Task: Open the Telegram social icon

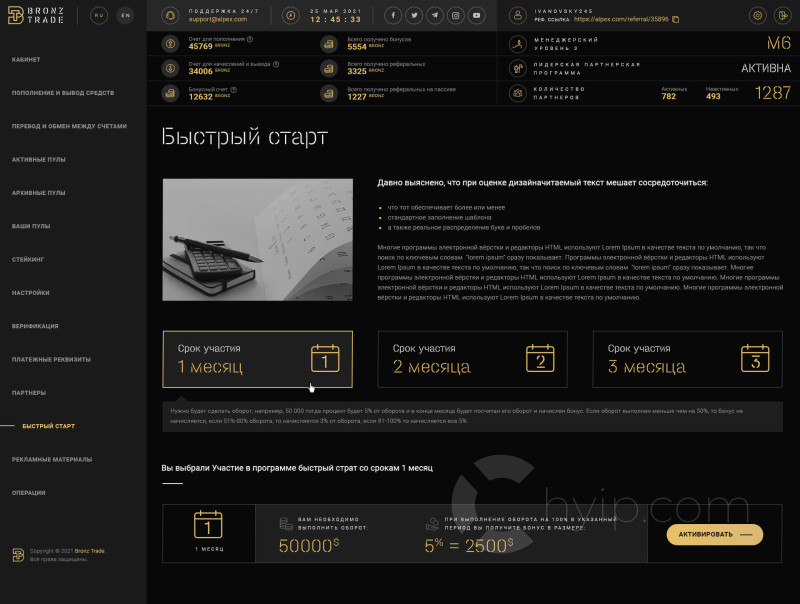Action: pyautogui.click(x=435, y=15)
